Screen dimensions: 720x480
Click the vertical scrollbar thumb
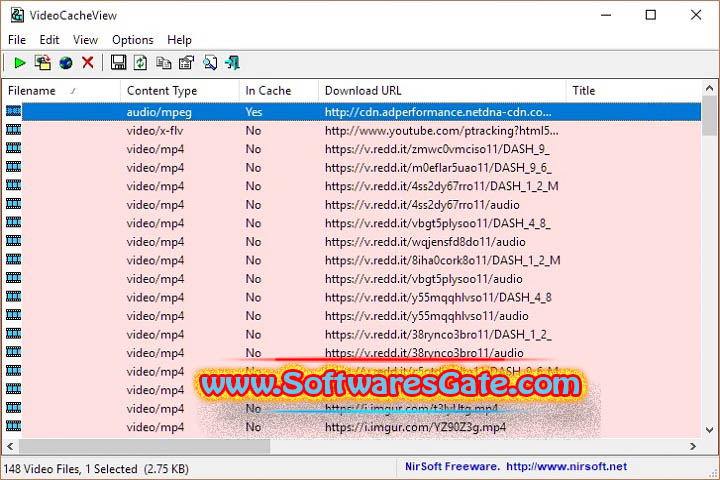pos(709,116)
